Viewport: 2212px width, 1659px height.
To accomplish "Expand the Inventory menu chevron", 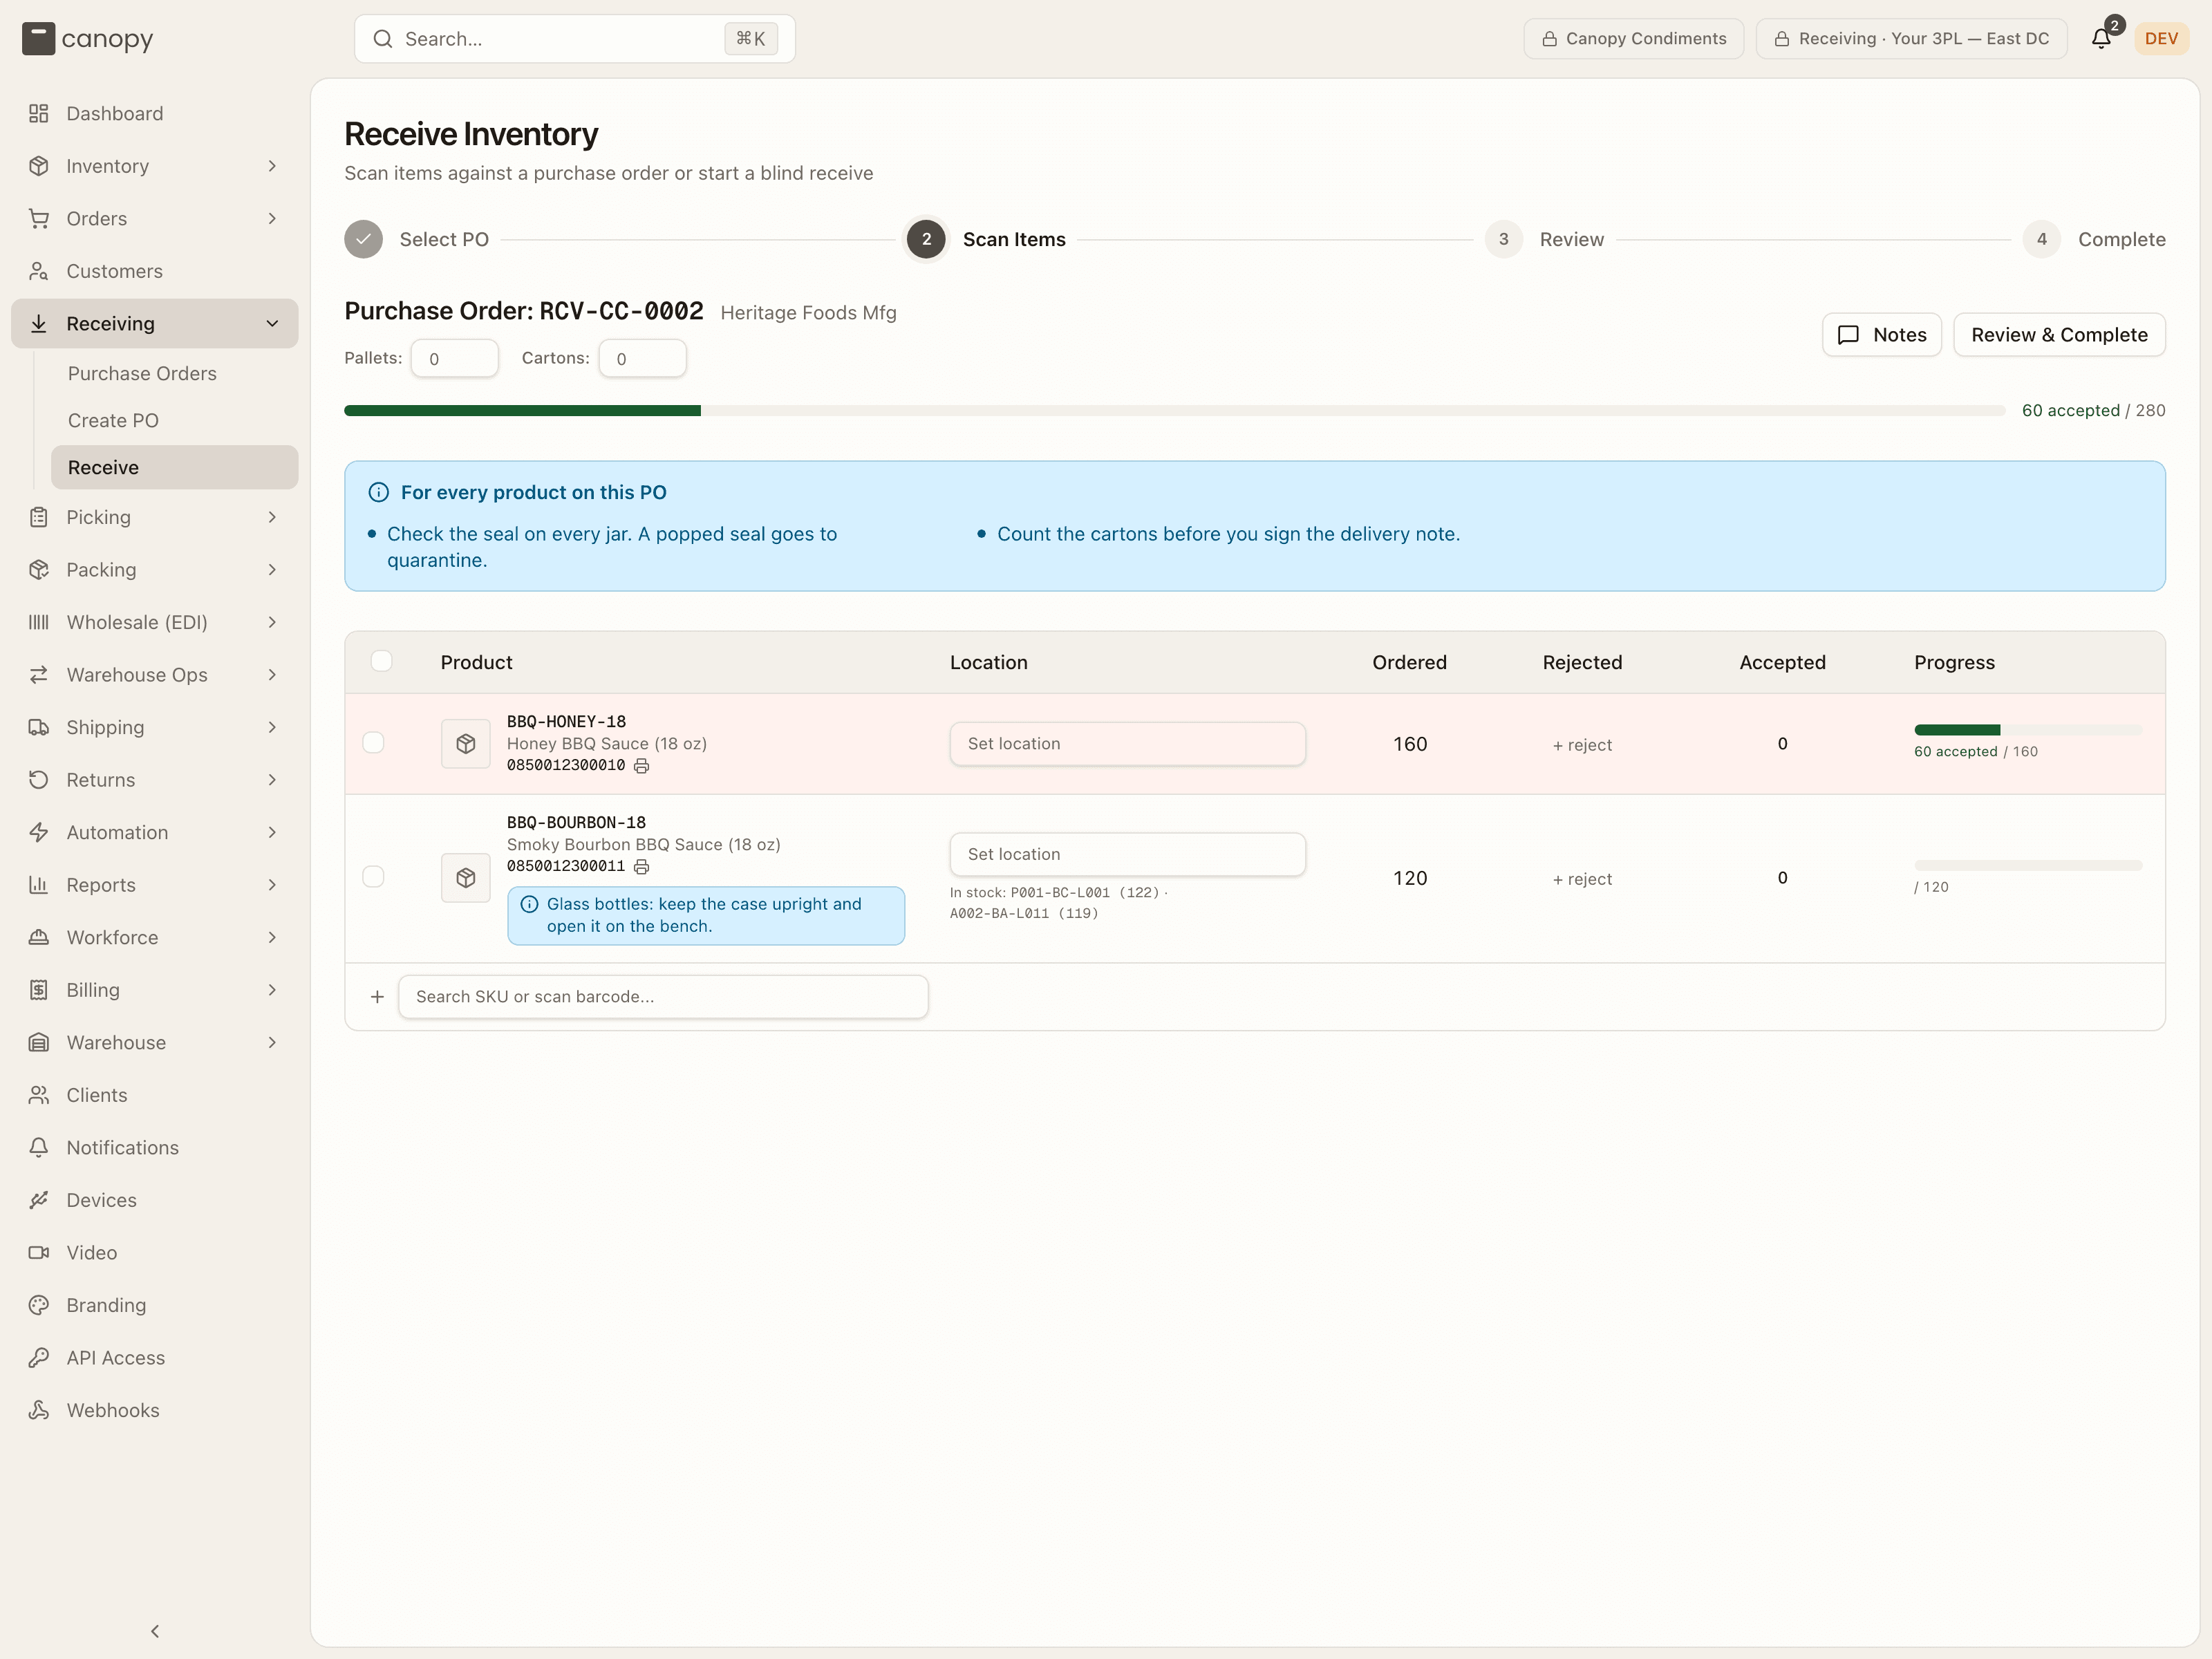I will tap(272, 166).
